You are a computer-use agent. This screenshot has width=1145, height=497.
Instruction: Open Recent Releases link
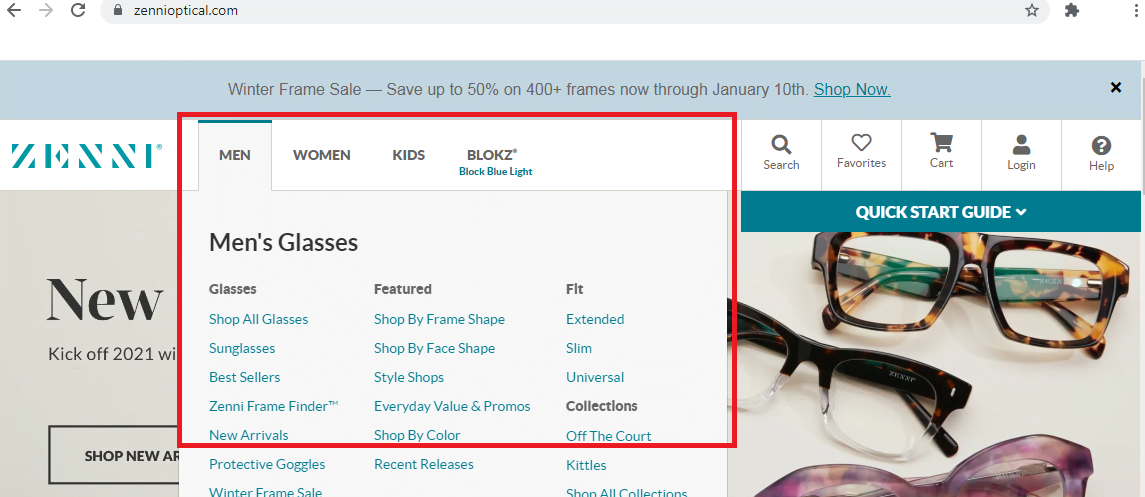click(x=424, y=464)
